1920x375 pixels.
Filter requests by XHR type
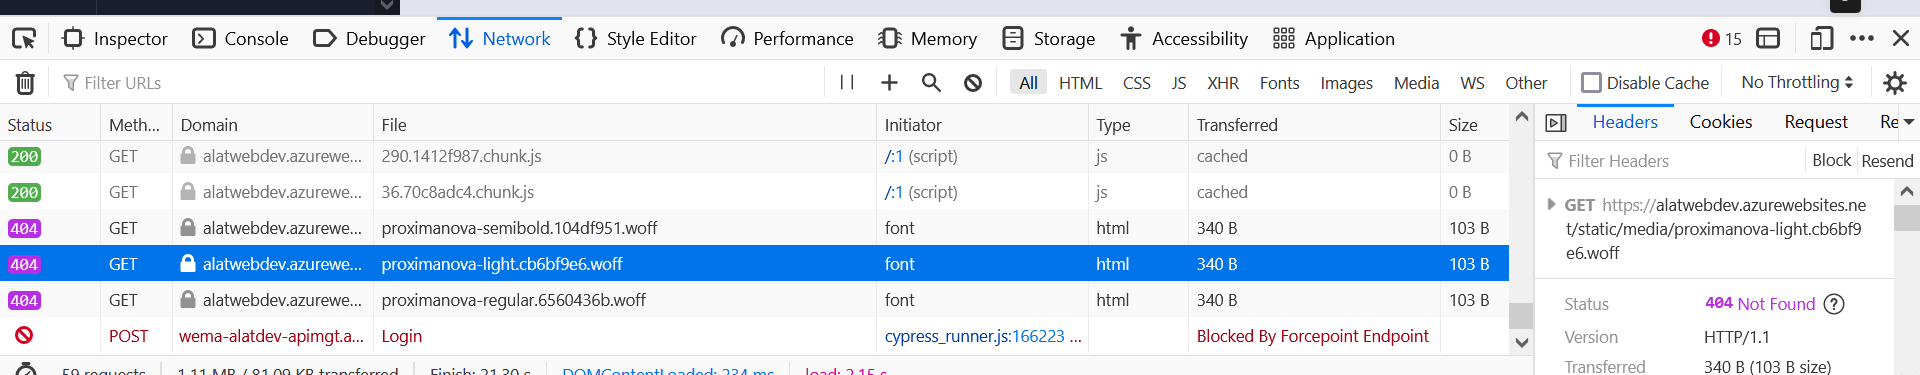(1222, 83)
